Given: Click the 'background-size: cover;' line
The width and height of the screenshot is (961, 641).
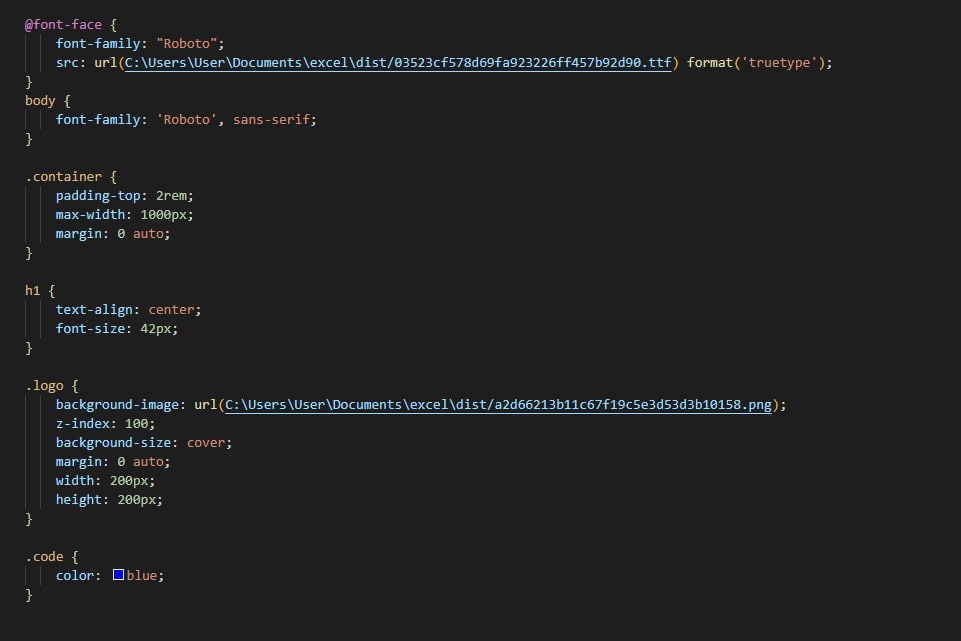Looking at the screenshot, I should coord(144,442).
